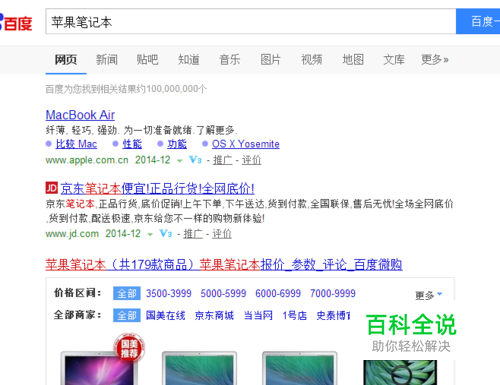500x385 pixels.
Task: Open the 音乐 tab
Action: (x=230, y=60)
